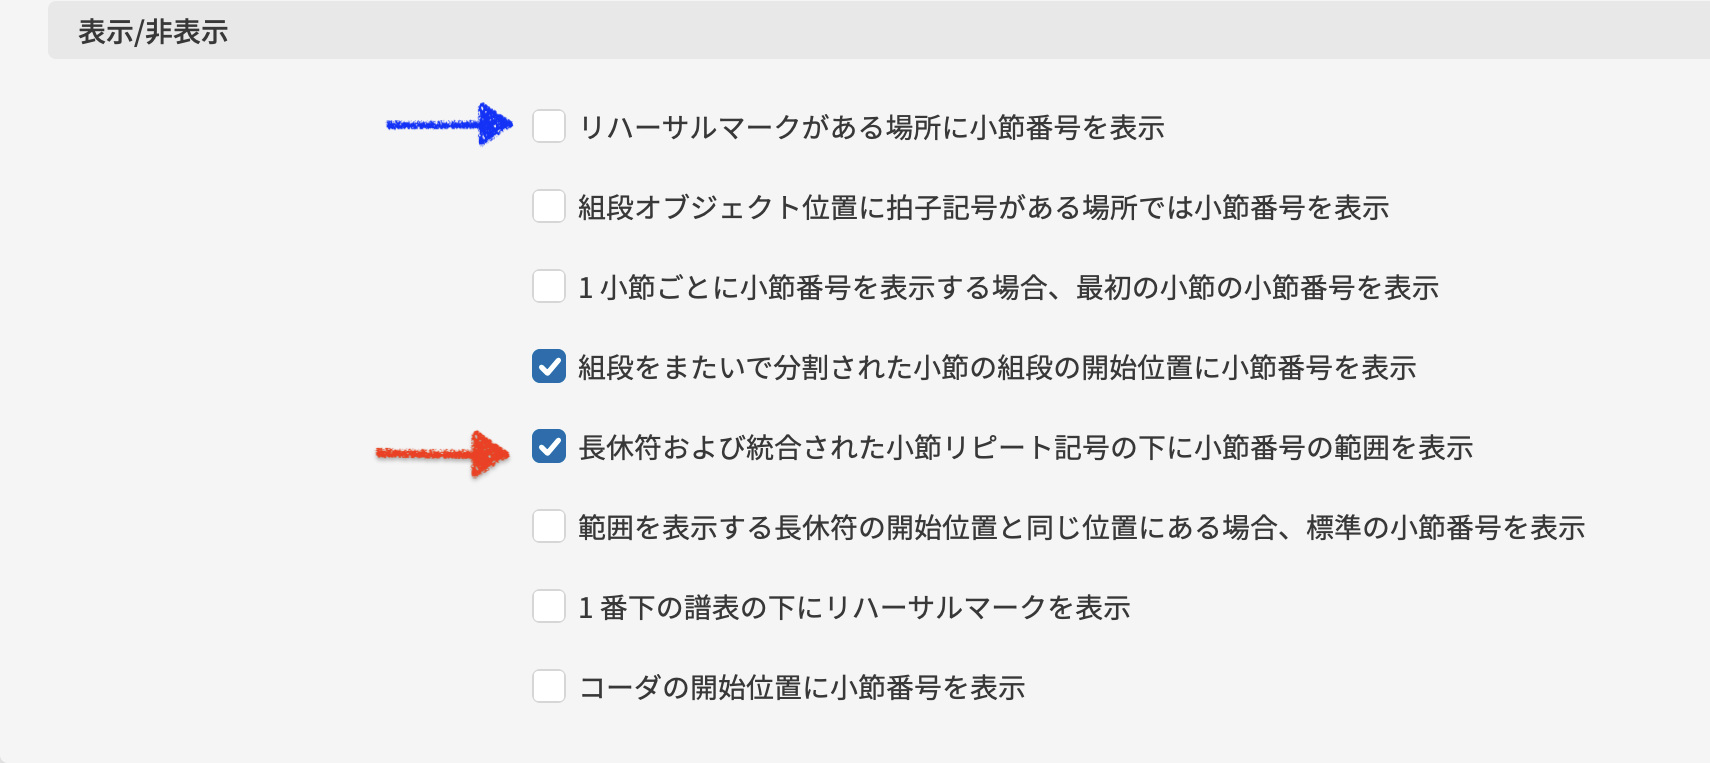The image size is (1710, 763).
Task: Click label text リハーサルマークがある場所に小節番号を表示
Action: (x=871, y=128)
